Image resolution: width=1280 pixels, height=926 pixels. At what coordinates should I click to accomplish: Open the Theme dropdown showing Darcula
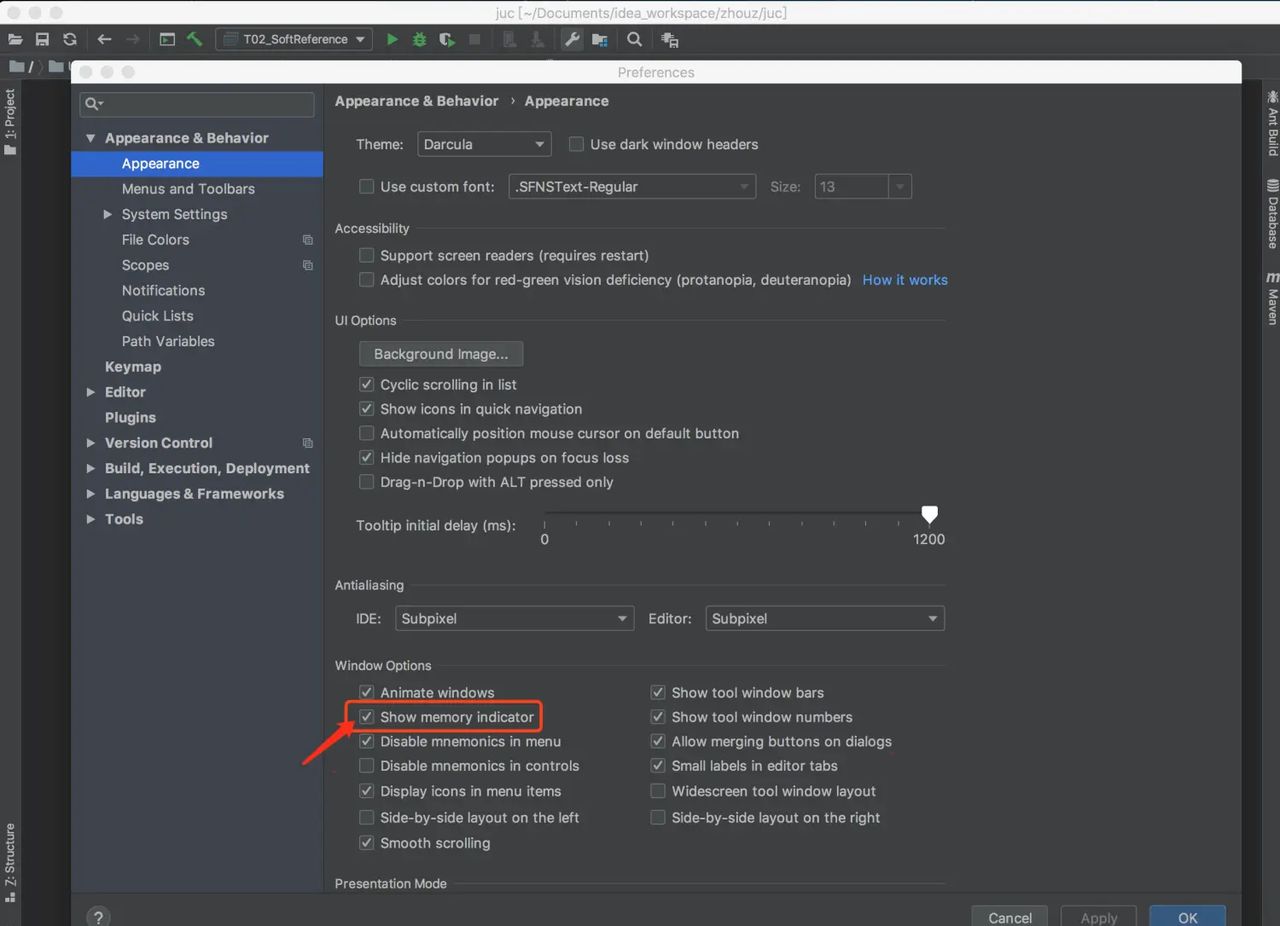pyautogui.click(x=484, y=144)
